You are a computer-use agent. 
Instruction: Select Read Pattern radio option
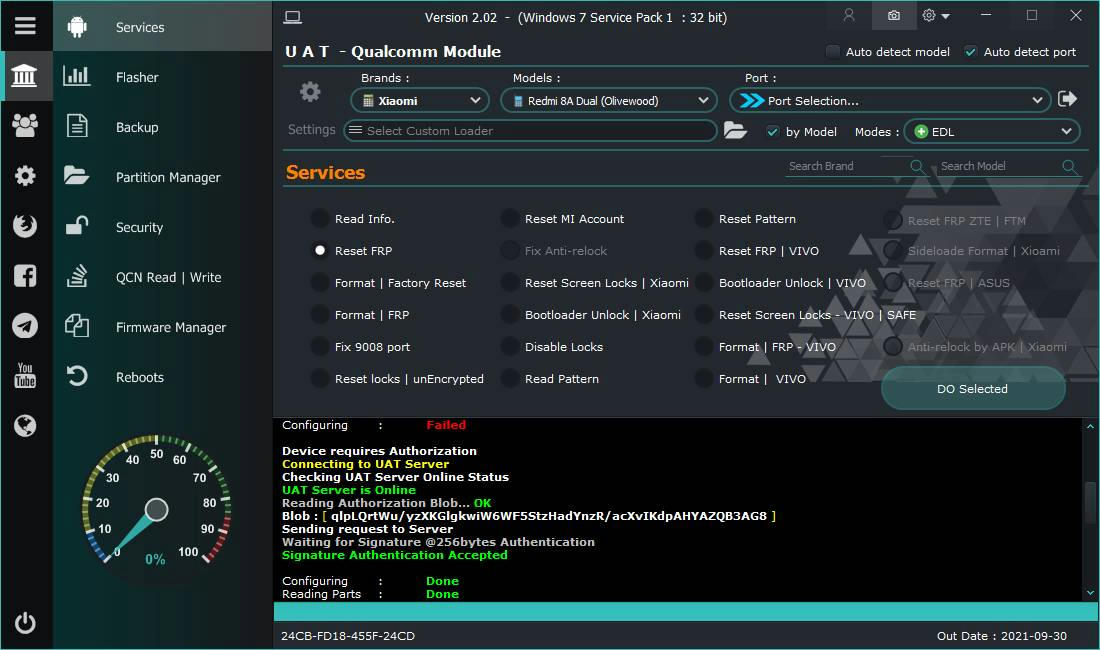[510, 379]
